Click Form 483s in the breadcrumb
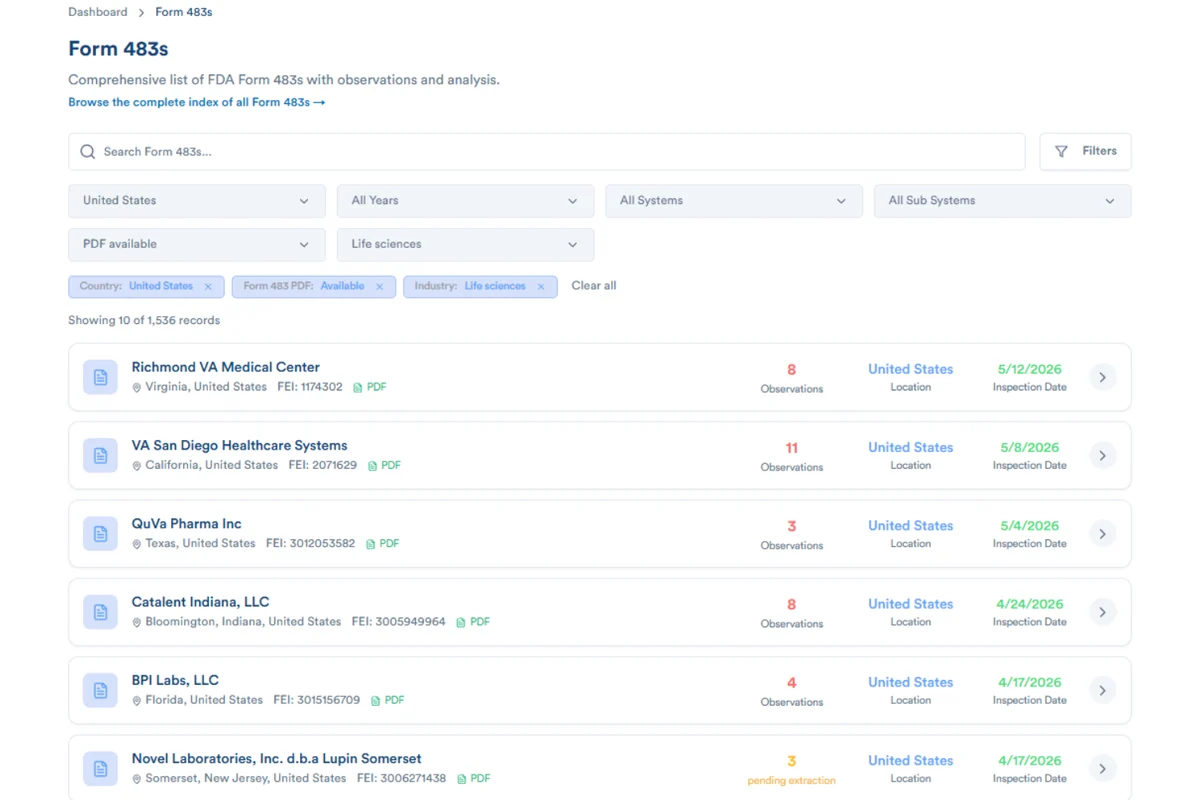Image resolution: width=1200 pixels, height=800 pixels. (x=184, y=12)
